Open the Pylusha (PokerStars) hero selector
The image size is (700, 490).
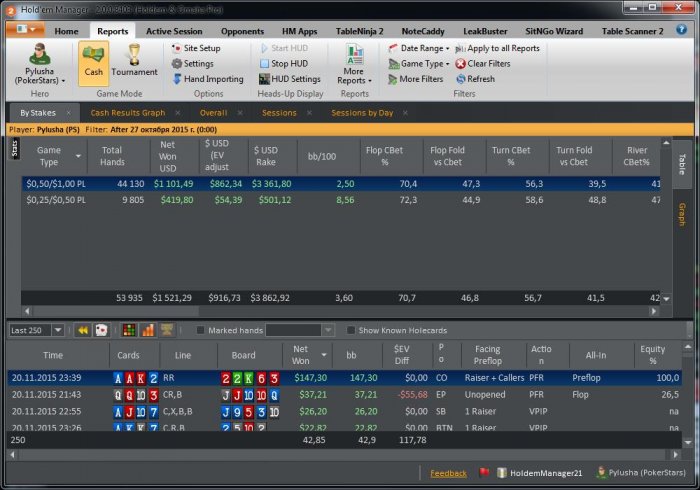tap(40, 64)
